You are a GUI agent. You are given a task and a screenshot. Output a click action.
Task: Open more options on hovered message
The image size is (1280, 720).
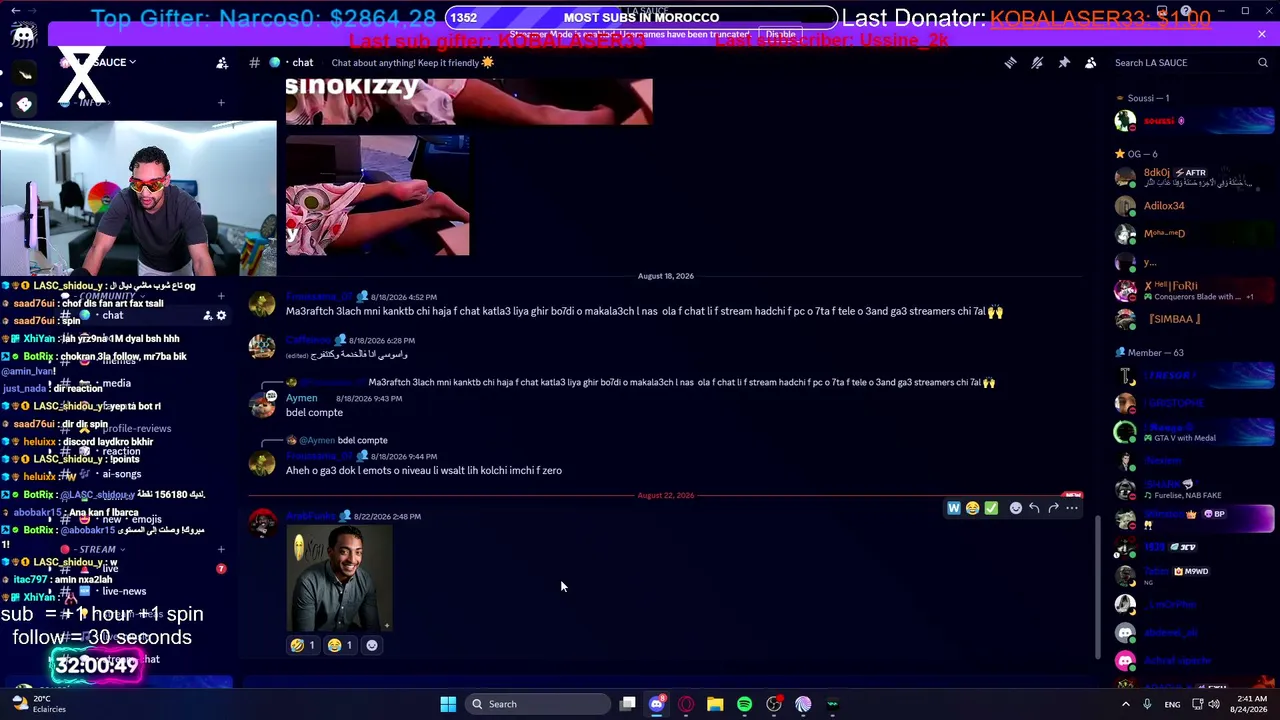pyautogui.click(x=1072, y=508)
